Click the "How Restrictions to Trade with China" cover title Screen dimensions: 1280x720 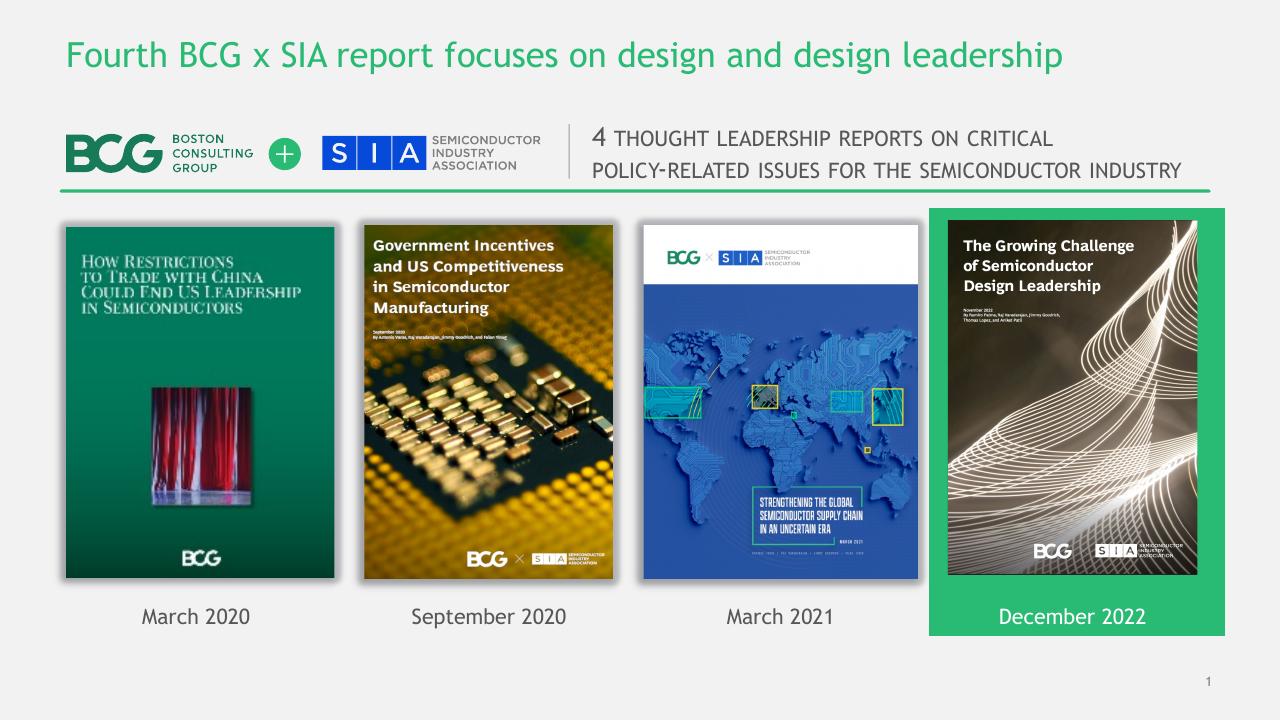pyautogui.click(x=190, y=284)
